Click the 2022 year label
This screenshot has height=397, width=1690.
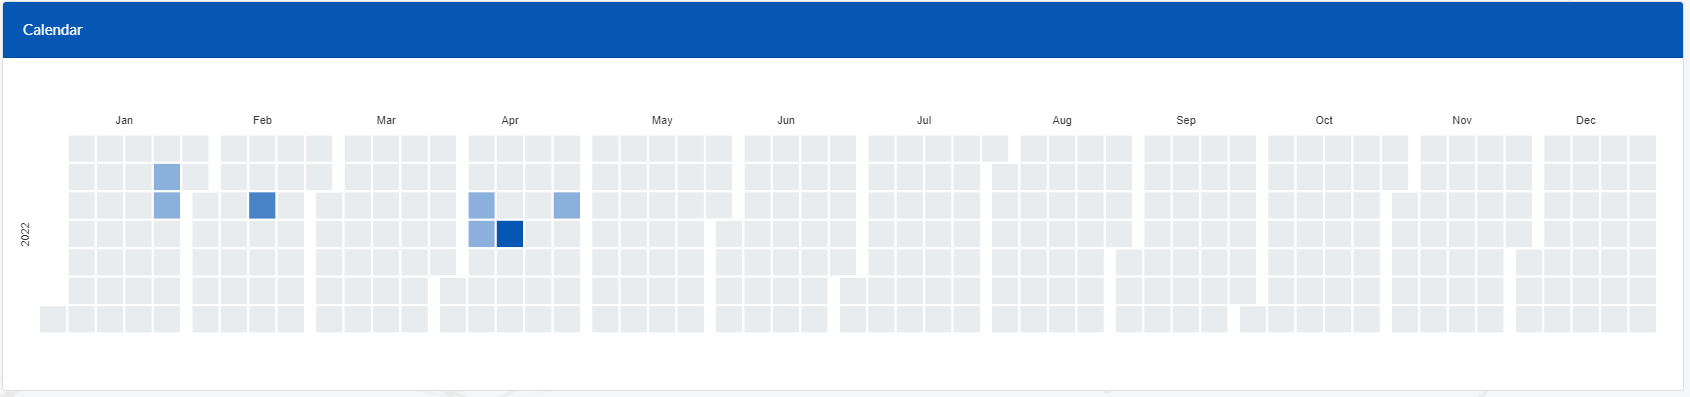tap(26, 234)
